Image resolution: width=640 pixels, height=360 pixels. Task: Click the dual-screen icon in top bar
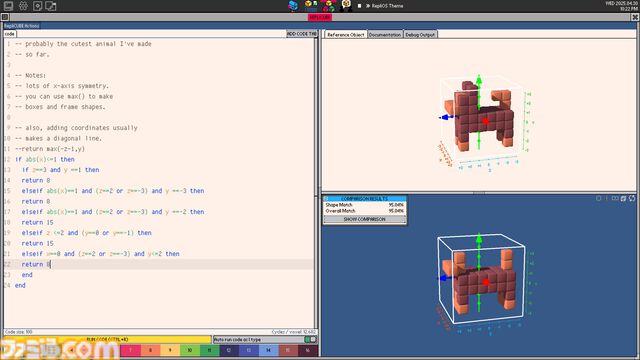(51, 6)
